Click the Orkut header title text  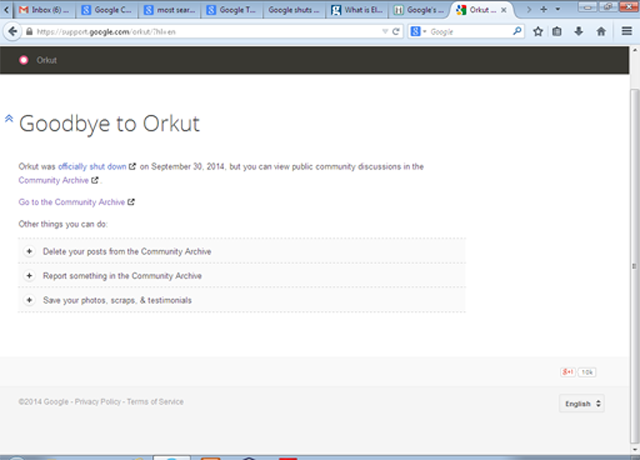[47, 60]
